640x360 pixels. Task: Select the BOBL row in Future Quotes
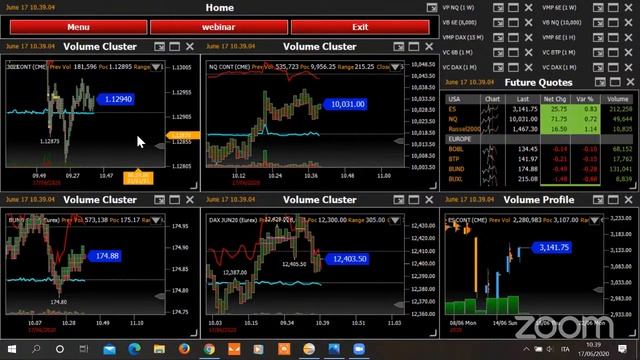tap(539, 149)
